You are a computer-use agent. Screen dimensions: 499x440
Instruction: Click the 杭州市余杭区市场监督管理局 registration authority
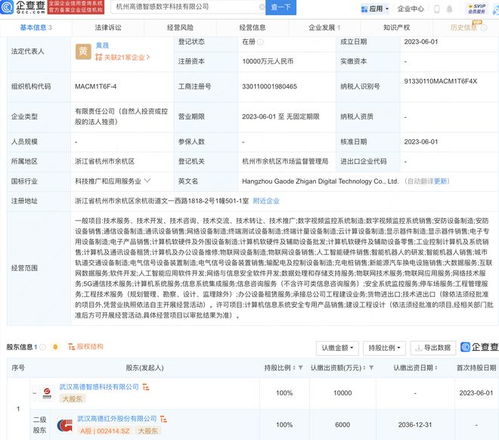point(285,162)
